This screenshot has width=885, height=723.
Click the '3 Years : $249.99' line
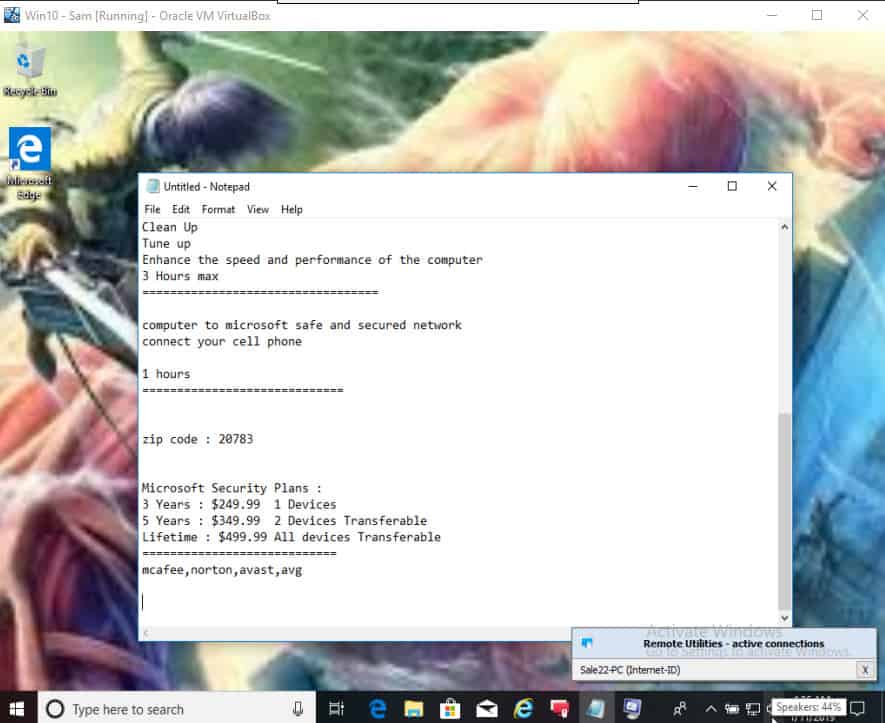239,504
